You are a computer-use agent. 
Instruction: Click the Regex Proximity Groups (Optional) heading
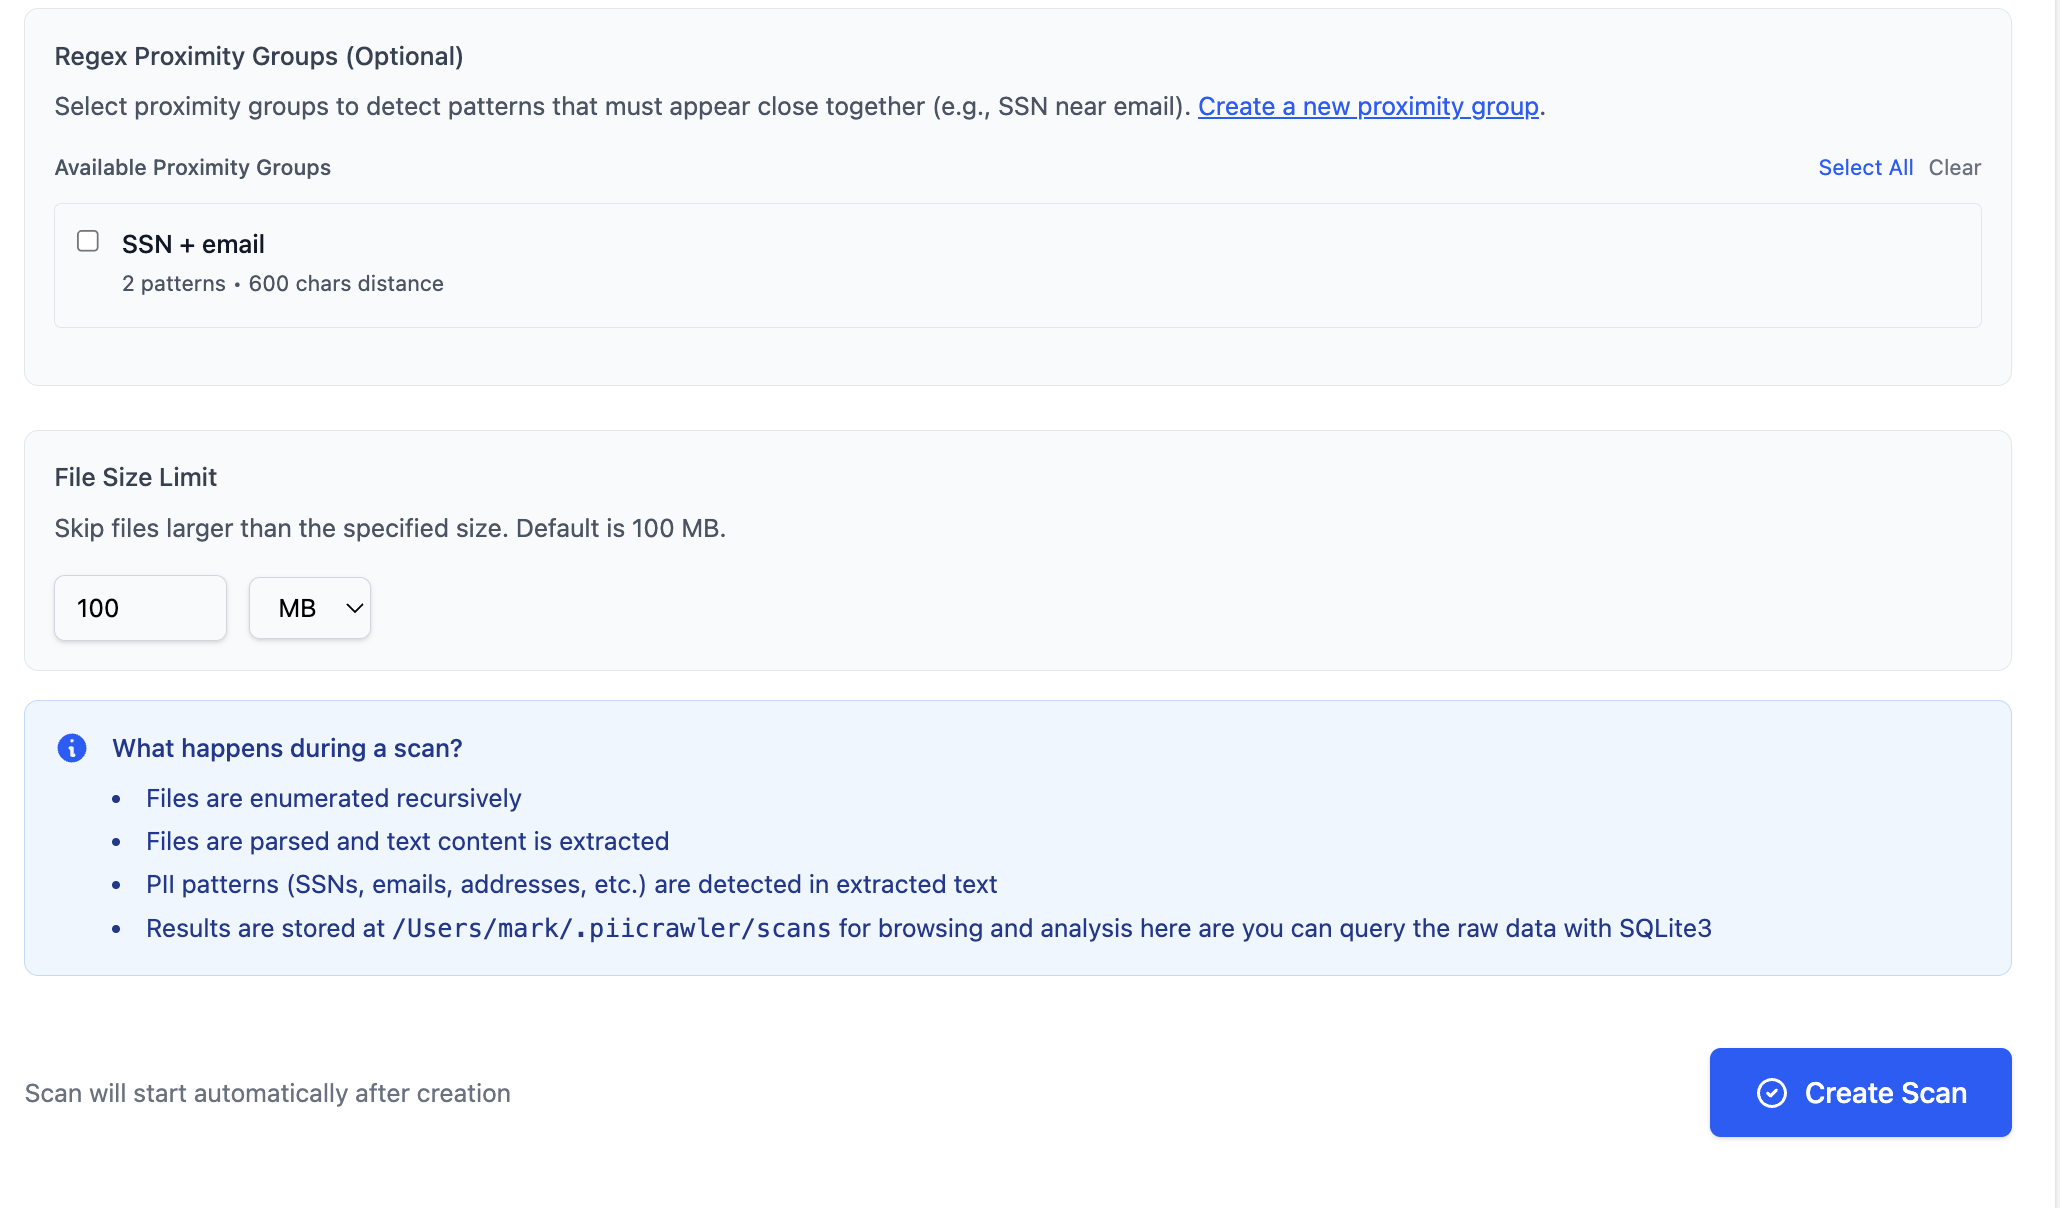[259, 56]
